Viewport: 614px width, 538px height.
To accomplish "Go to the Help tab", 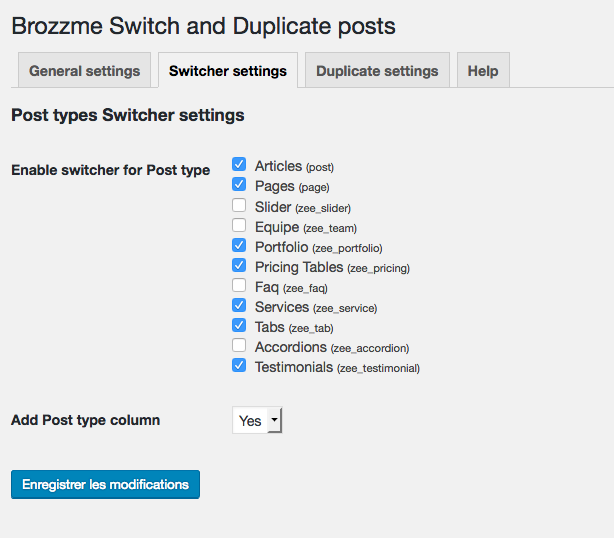I will click(x=483, y=71).
